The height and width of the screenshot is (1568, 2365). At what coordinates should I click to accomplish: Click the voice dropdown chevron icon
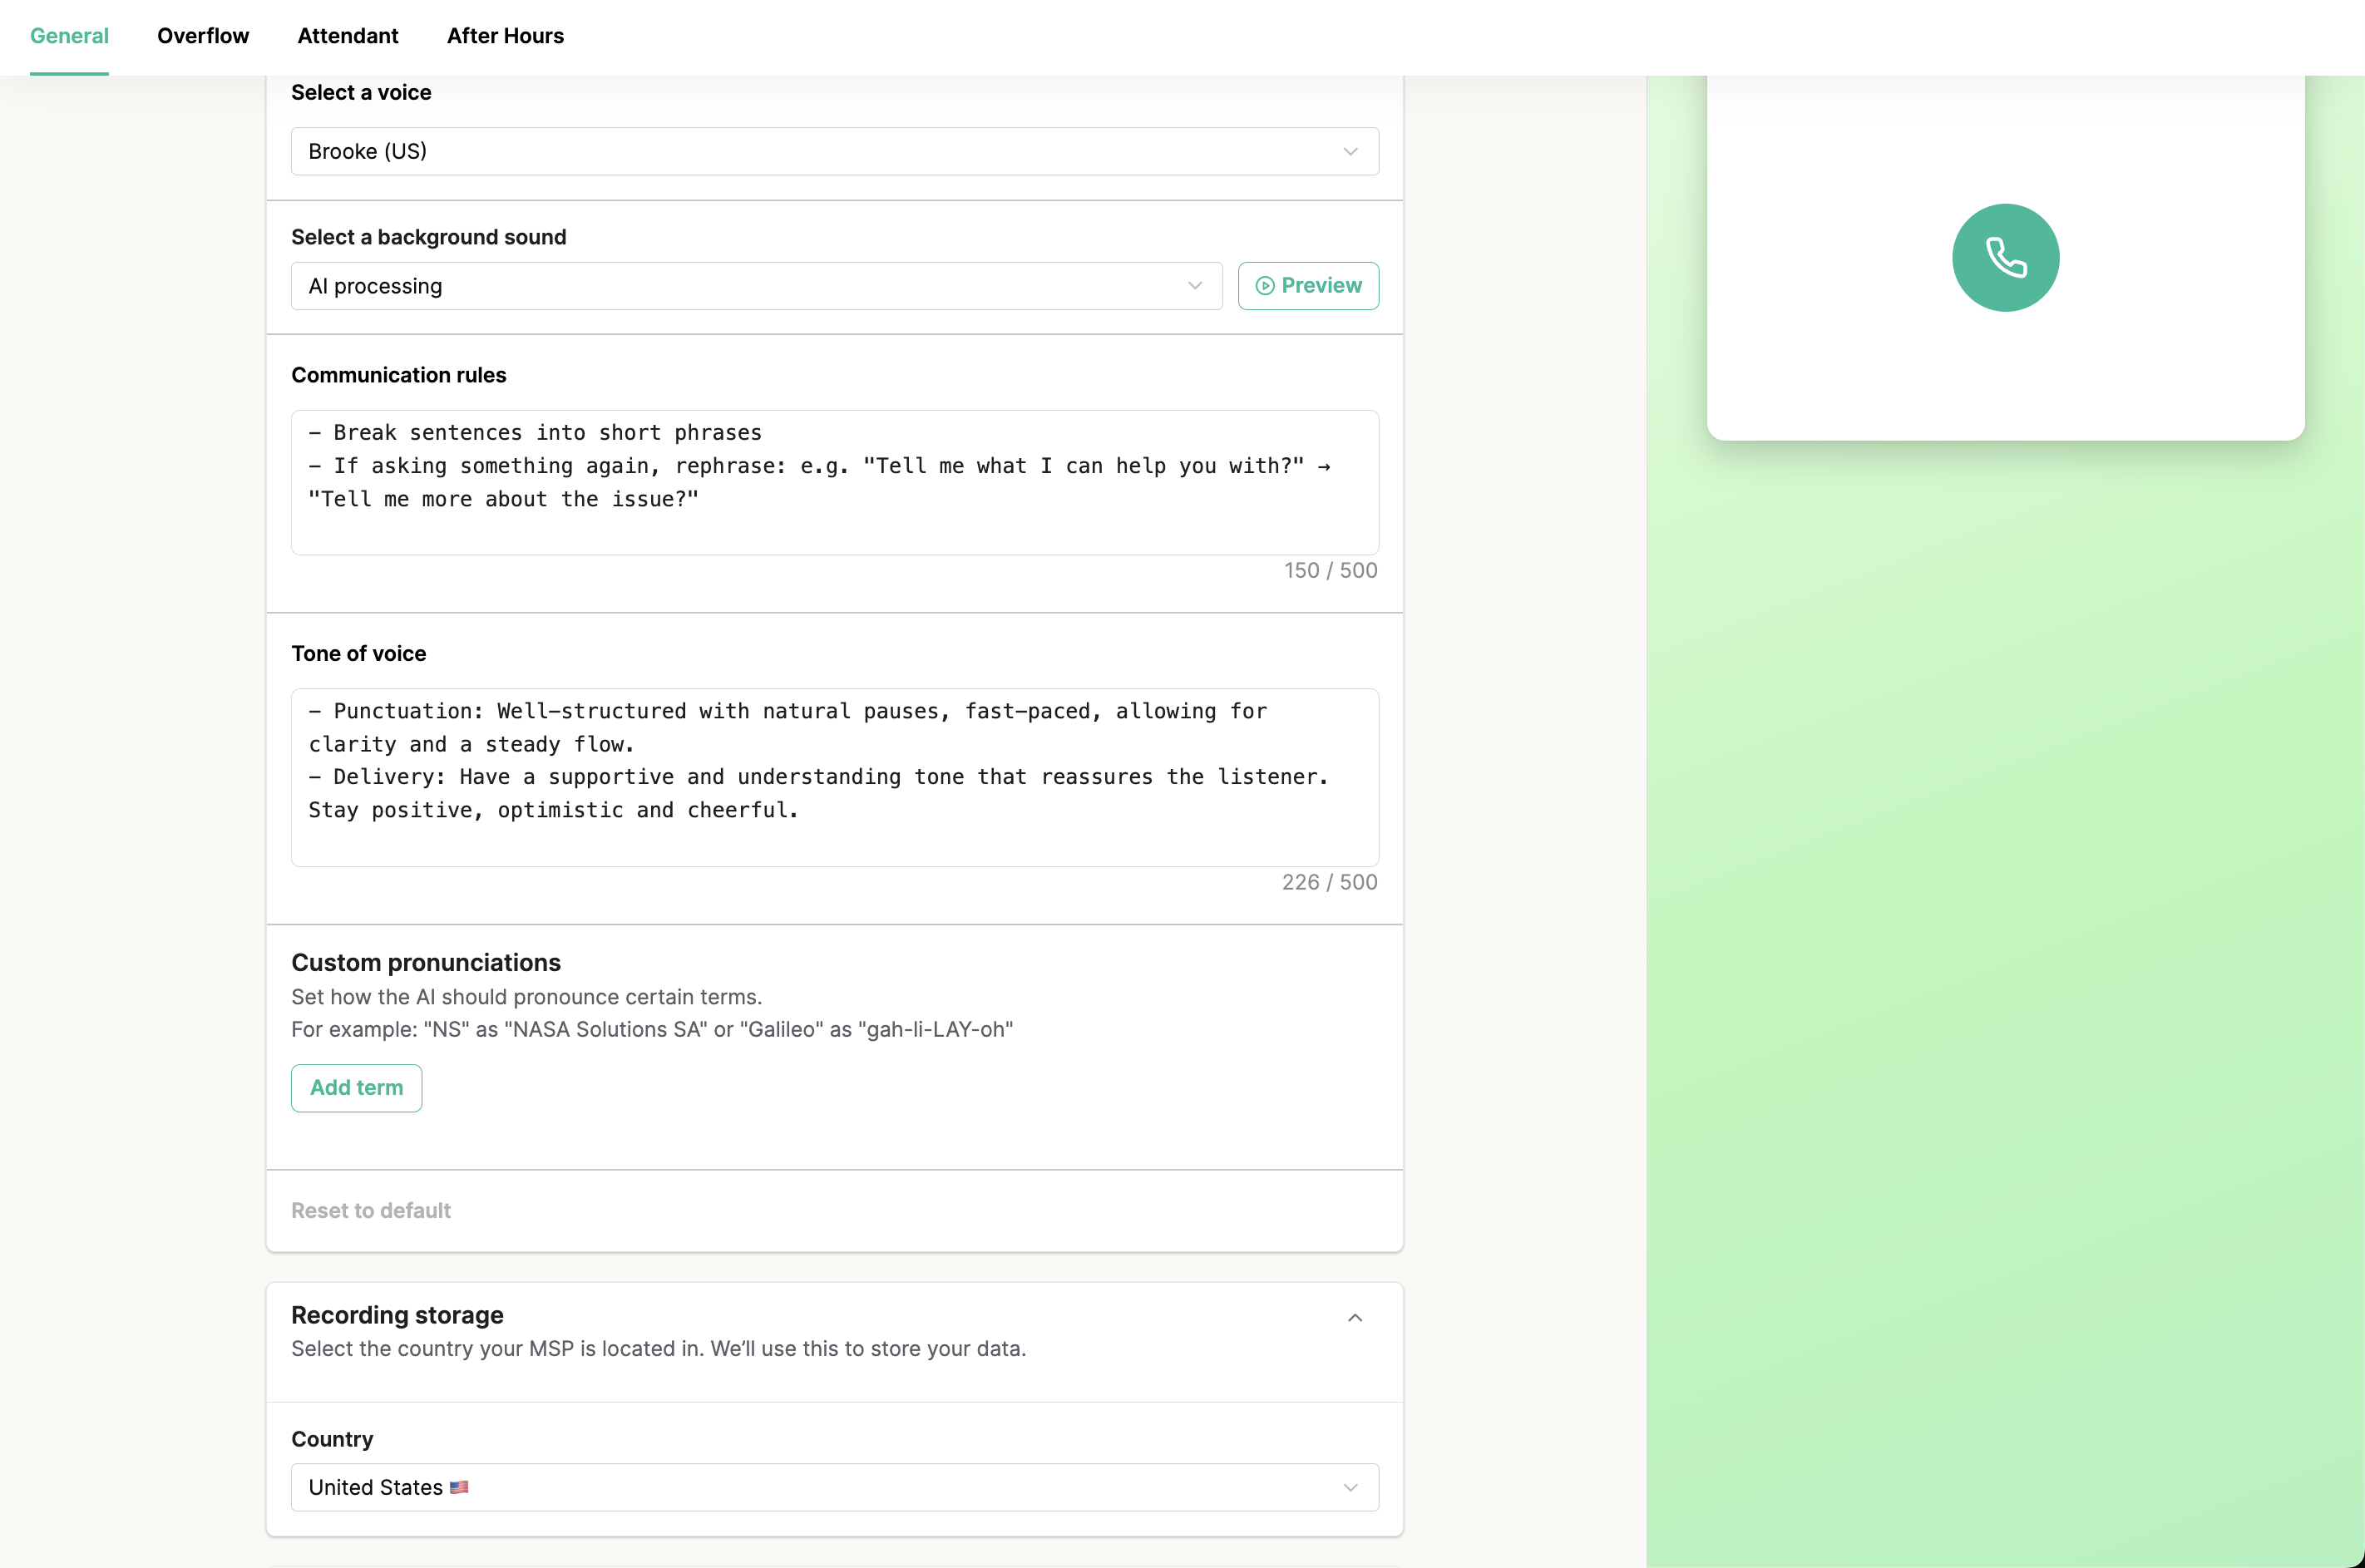coord(1350,152)
